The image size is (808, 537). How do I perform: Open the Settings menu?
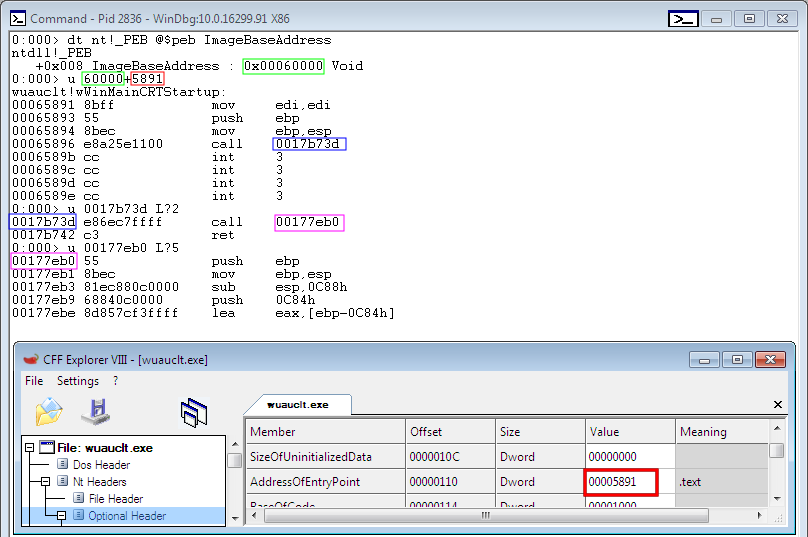pos(78,381)
